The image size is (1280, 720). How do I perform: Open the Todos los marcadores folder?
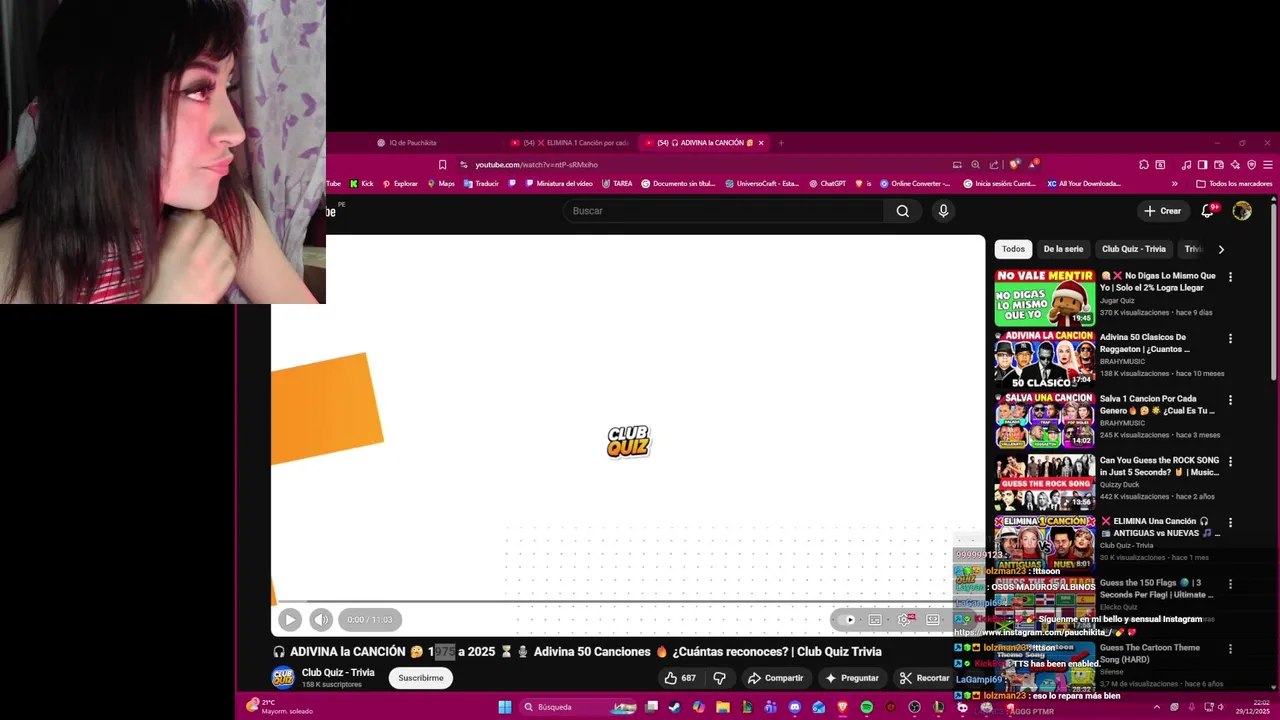click(x=1234, y=183)
